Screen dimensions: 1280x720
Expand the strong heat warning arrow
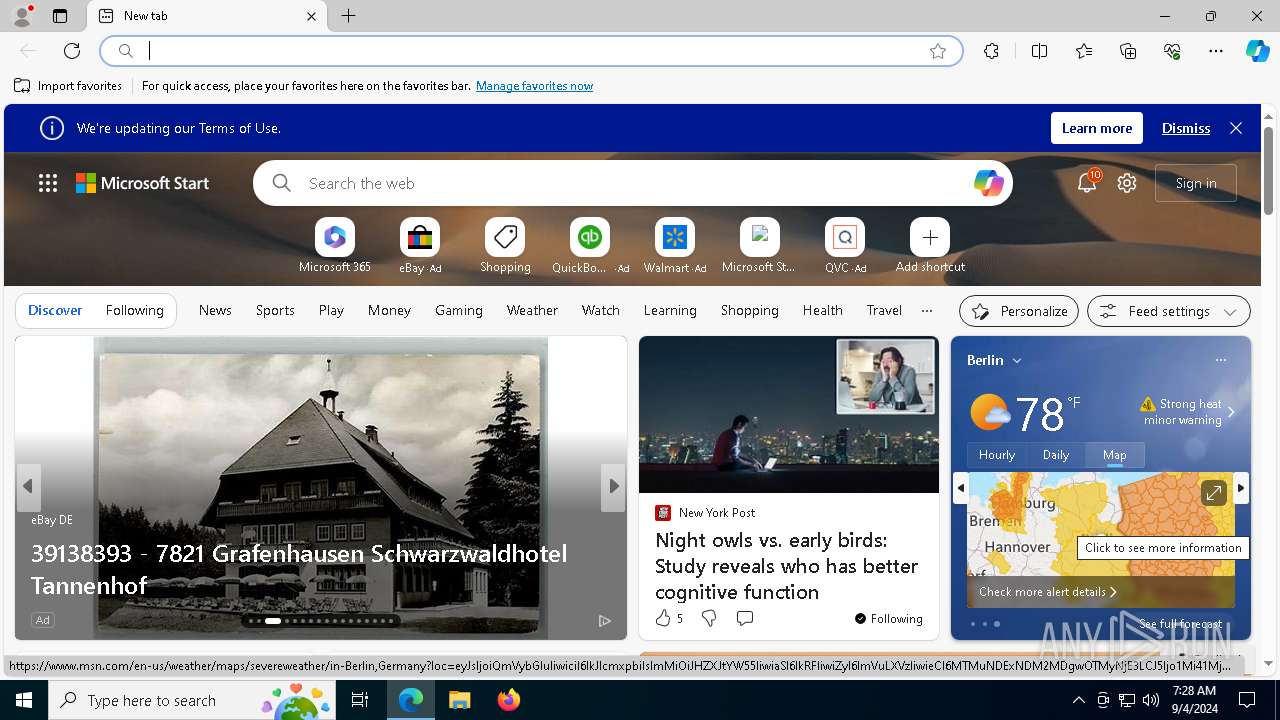(x=1231, y=412)
